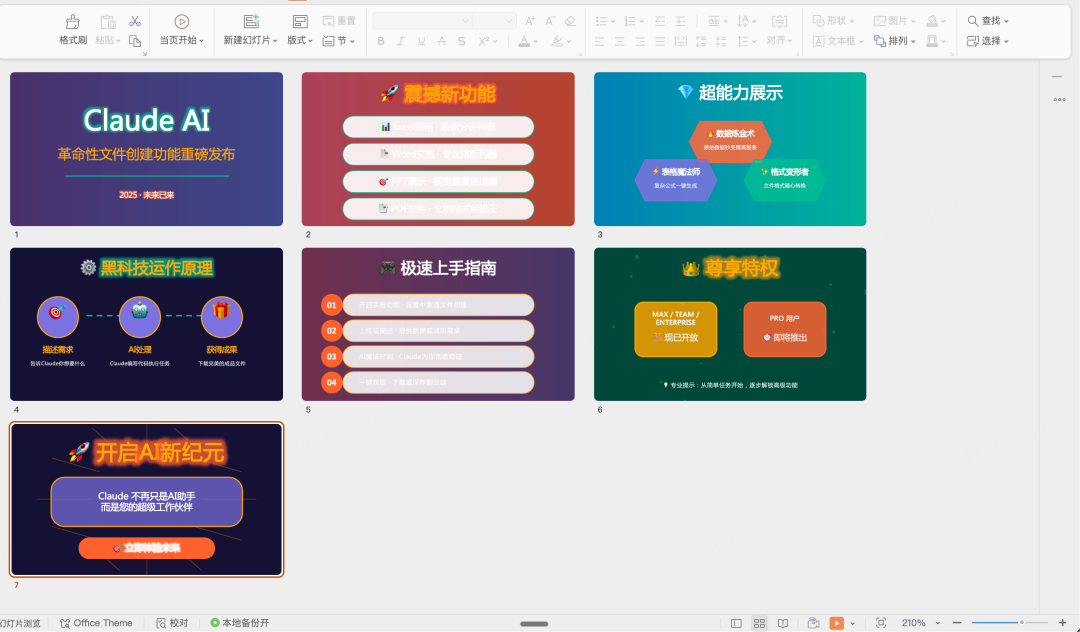Open the font name combo box
This screenshot has height=632, width=1080.
pyautogui.click(x=422, y=21)
